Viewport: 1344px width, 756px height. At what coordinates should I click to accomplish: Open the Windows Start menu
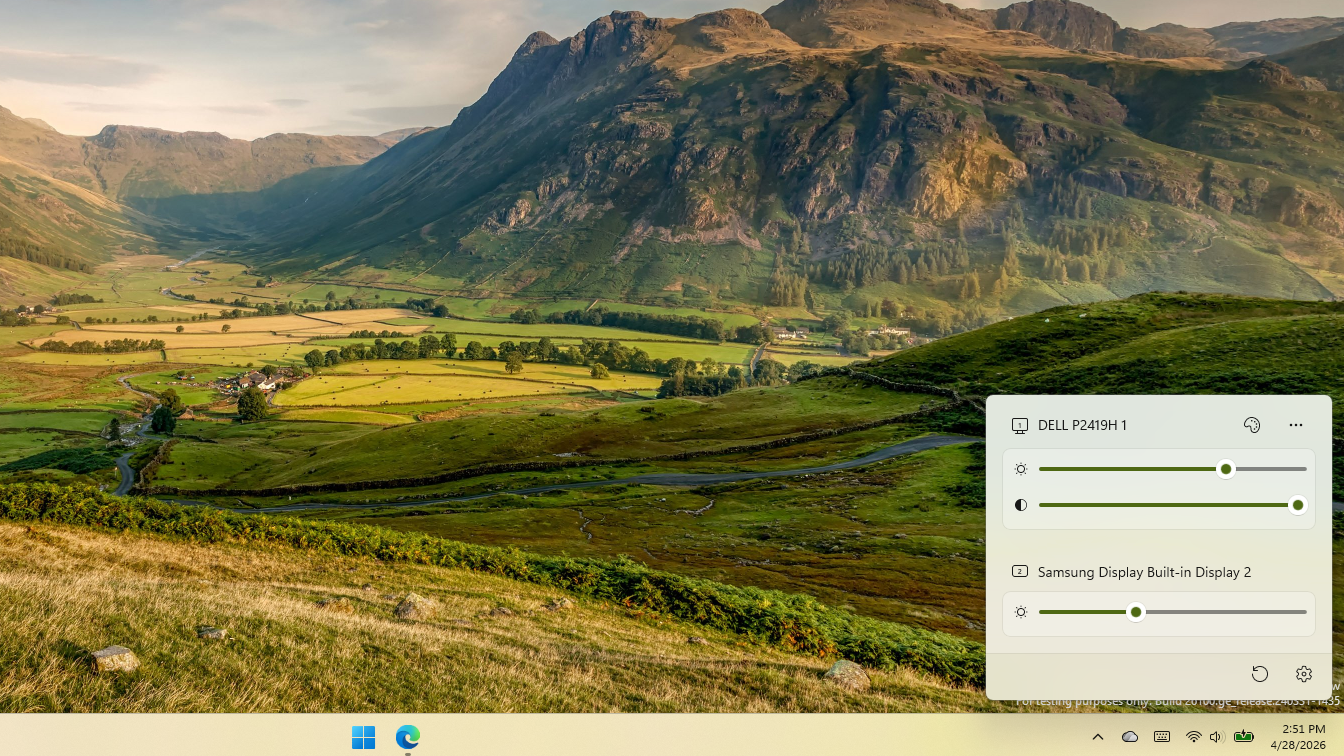tap(363, 737)
